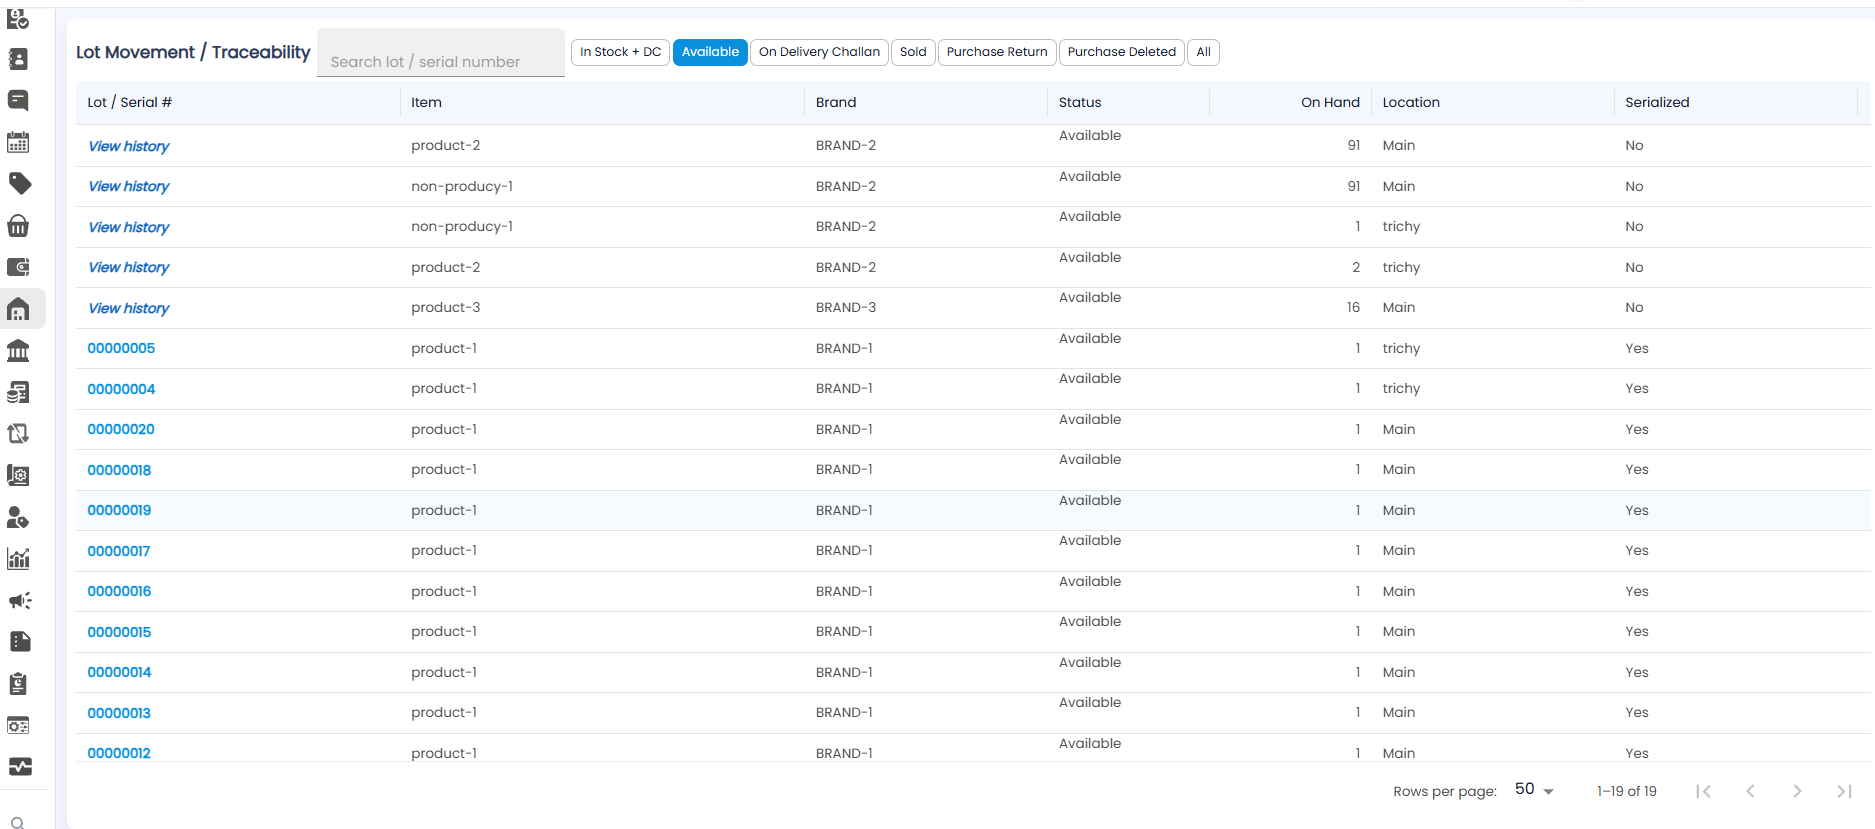This screenshot has width=1875, height=829.
Task: Jump to the last page of results
Action: pyautogui.click(x=1844, y=791)
